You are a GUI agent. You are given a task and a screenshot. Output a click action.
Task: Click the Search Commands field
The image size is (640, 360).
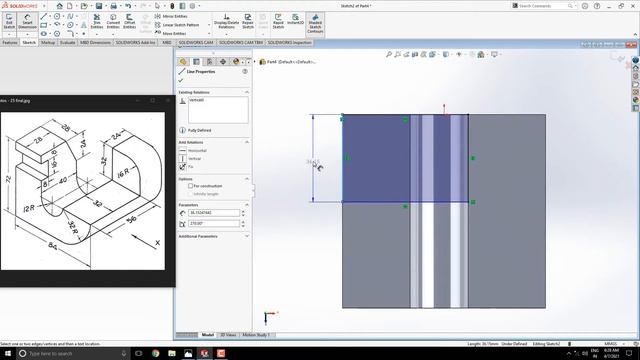(543, 6)
